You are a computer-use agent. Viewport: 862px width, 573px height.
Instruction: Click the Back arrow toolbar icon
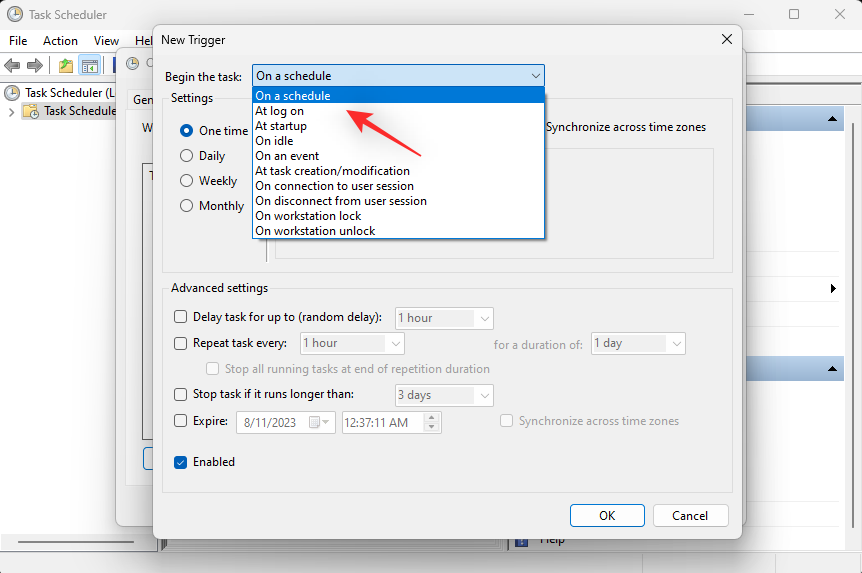point(12,66)
